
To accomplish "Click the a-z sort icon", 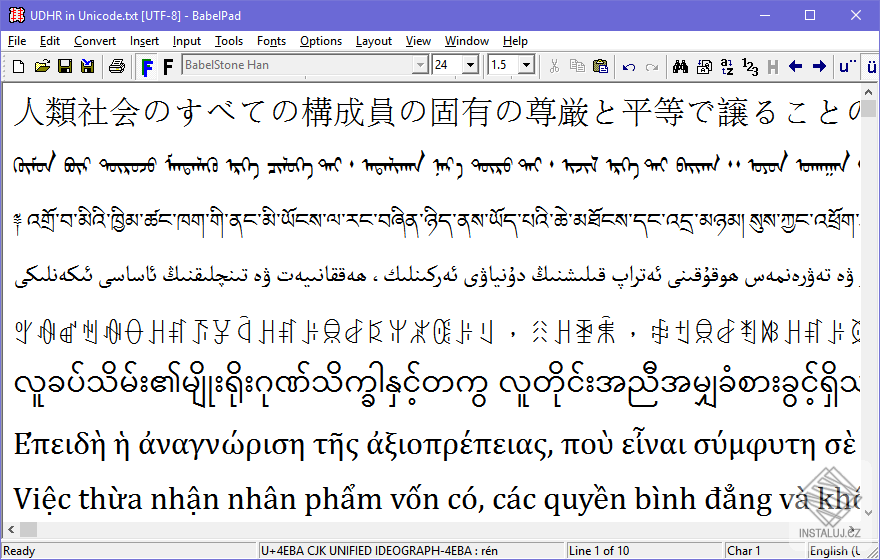I will (727, 66).
